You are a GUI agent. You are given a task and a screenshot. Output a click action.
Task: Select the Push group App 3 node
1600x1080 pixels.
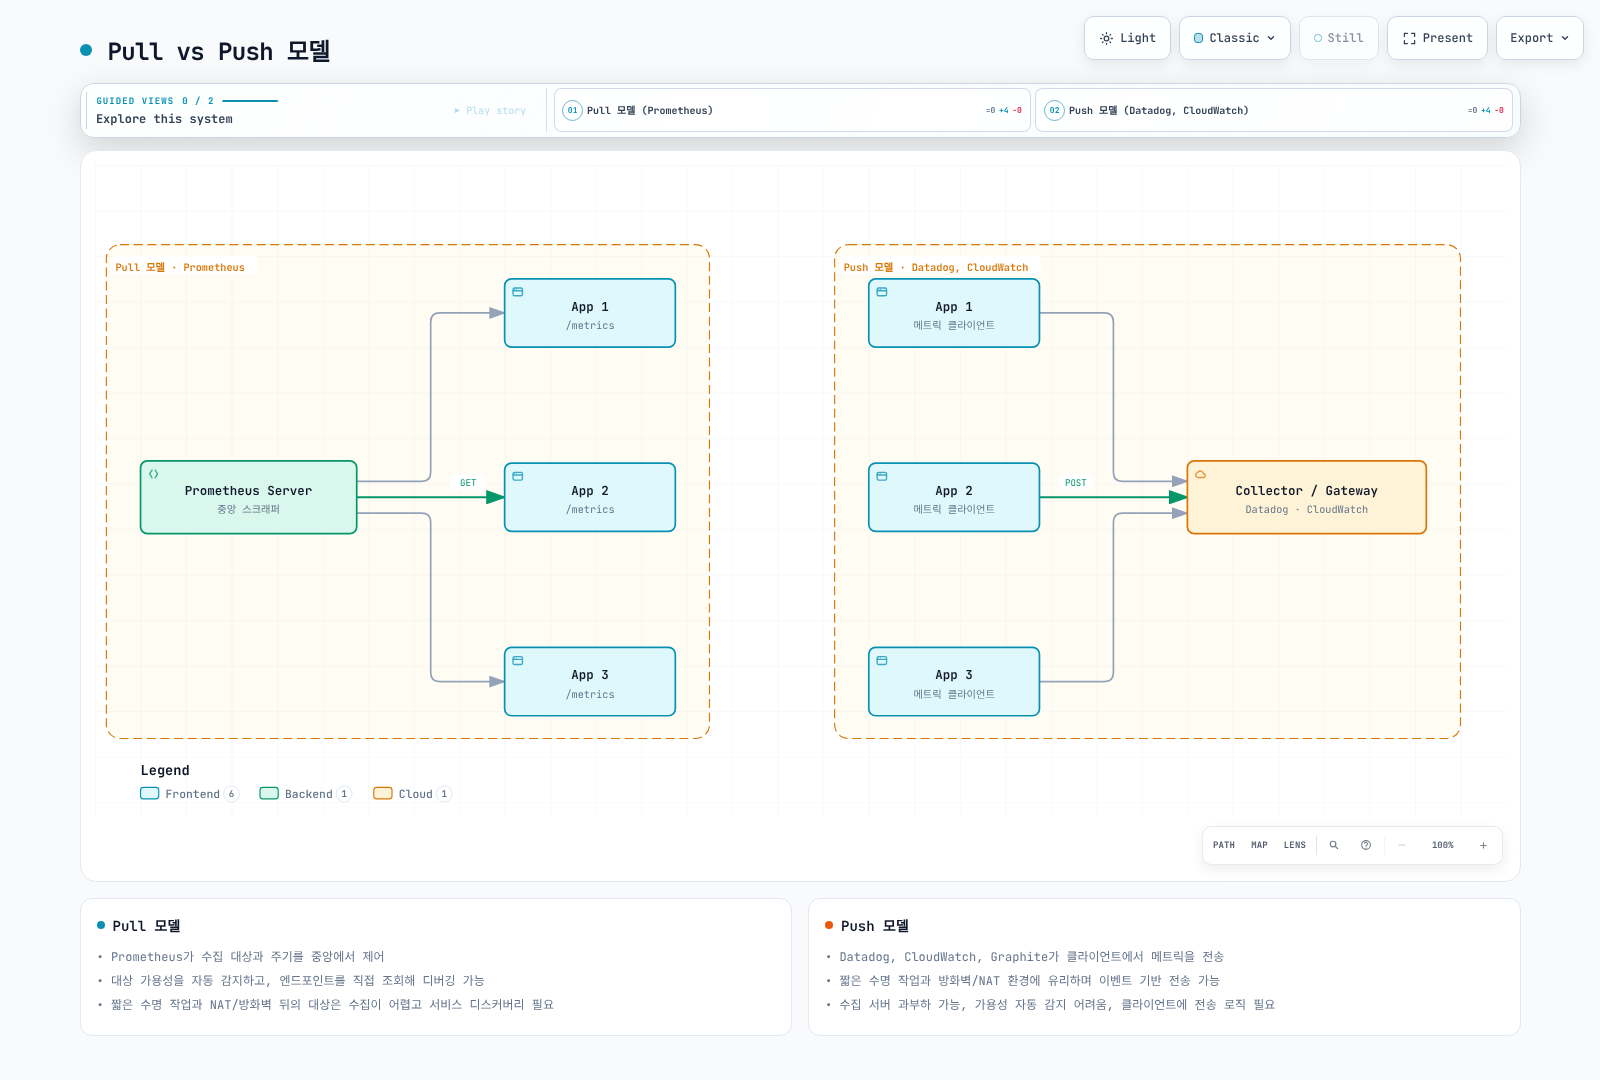click(x=954, y=682)
